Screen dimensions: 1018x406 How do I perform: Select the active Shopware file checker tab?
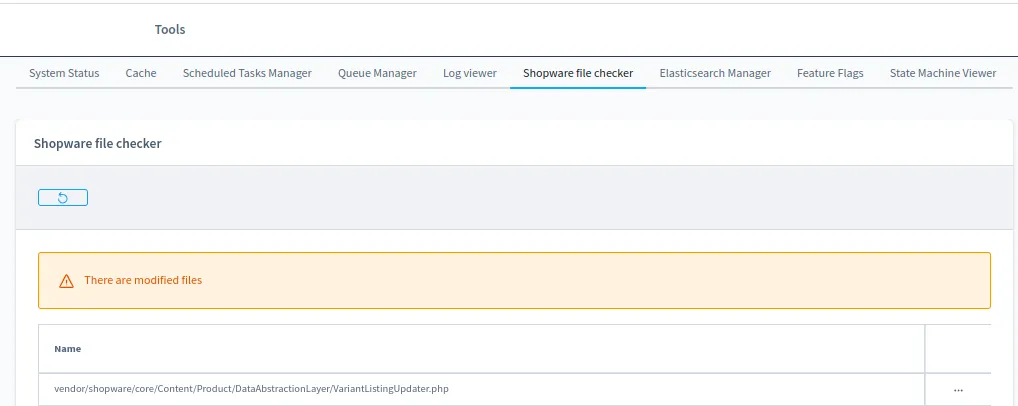[x=578, y=73]
